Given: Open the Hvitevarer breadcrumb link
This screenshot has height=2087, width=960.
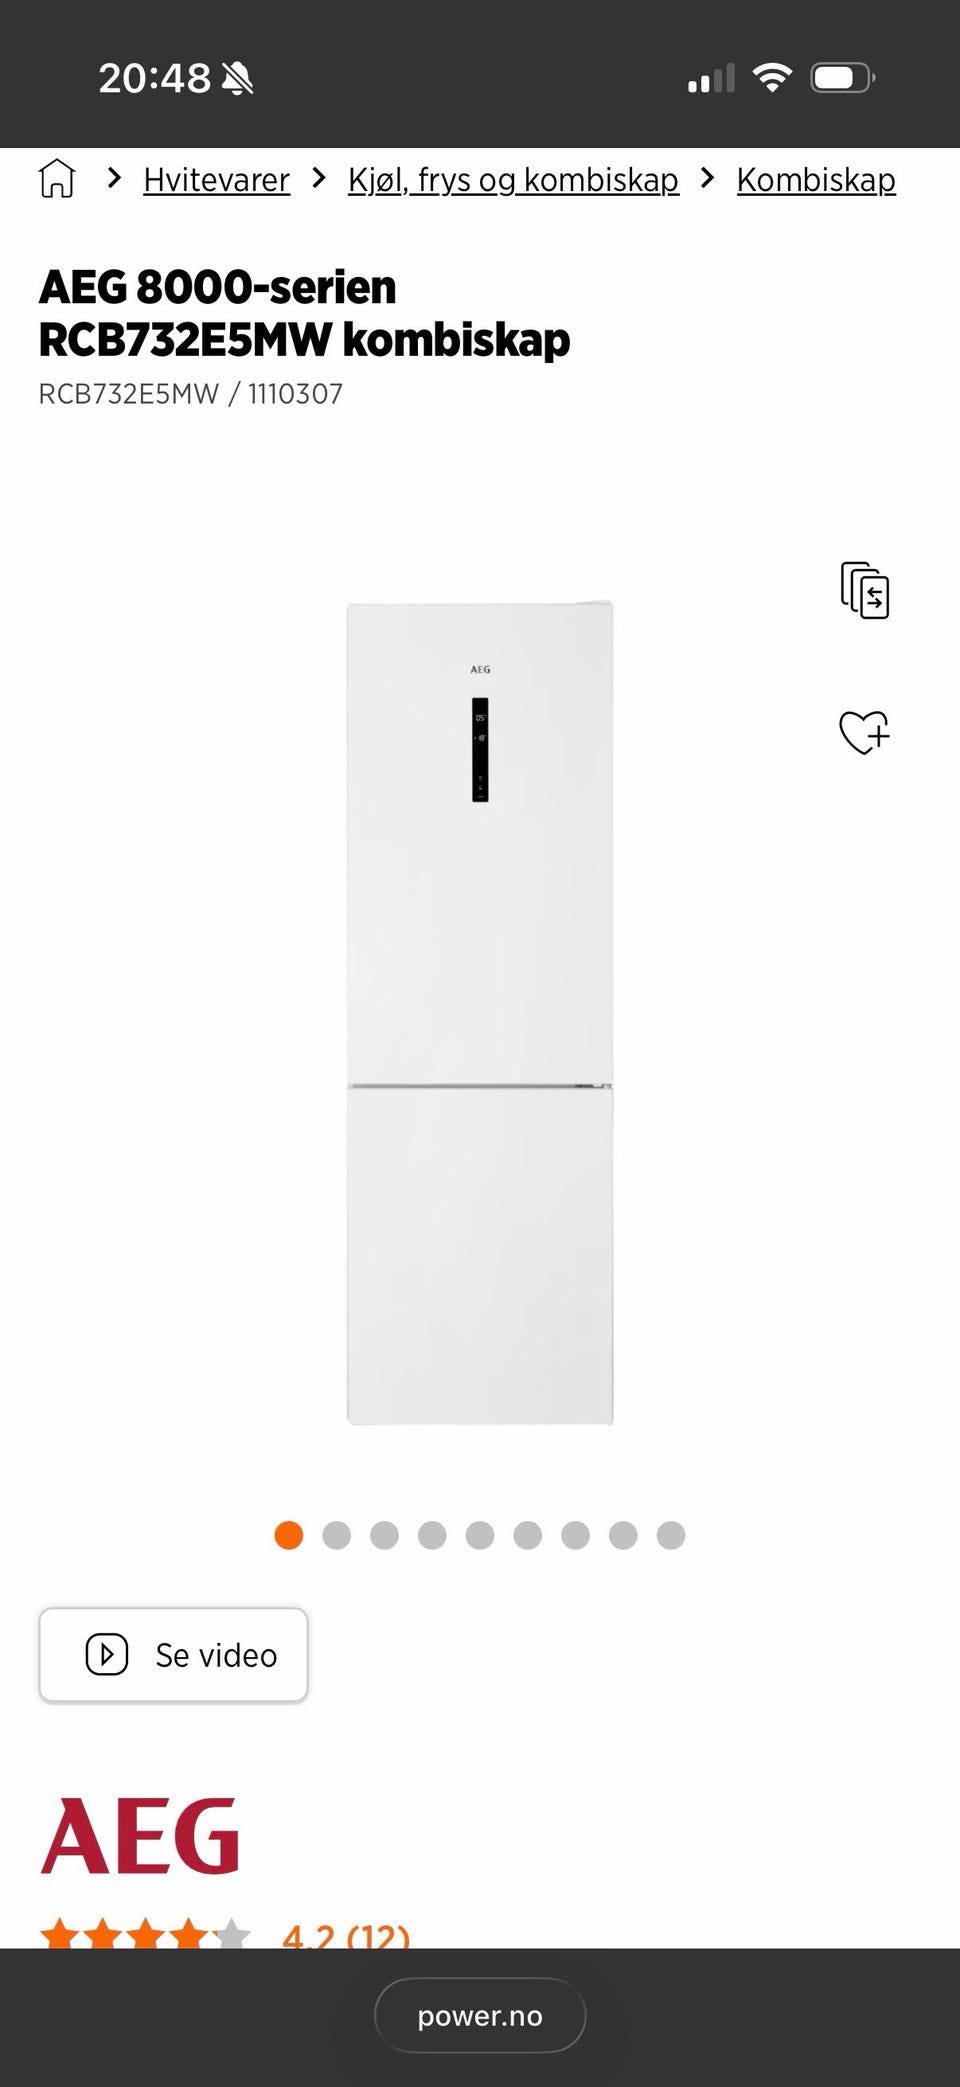Looking at the screenshot, I should (x=217, y=180).
